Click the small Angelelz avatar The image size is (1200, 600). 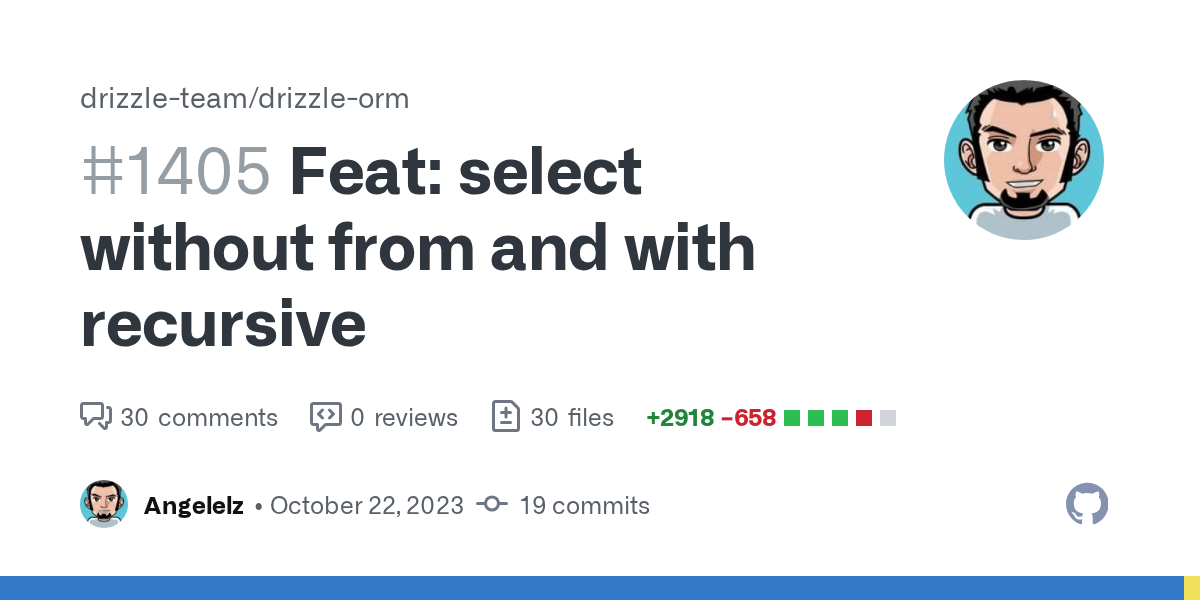[104, 505]
